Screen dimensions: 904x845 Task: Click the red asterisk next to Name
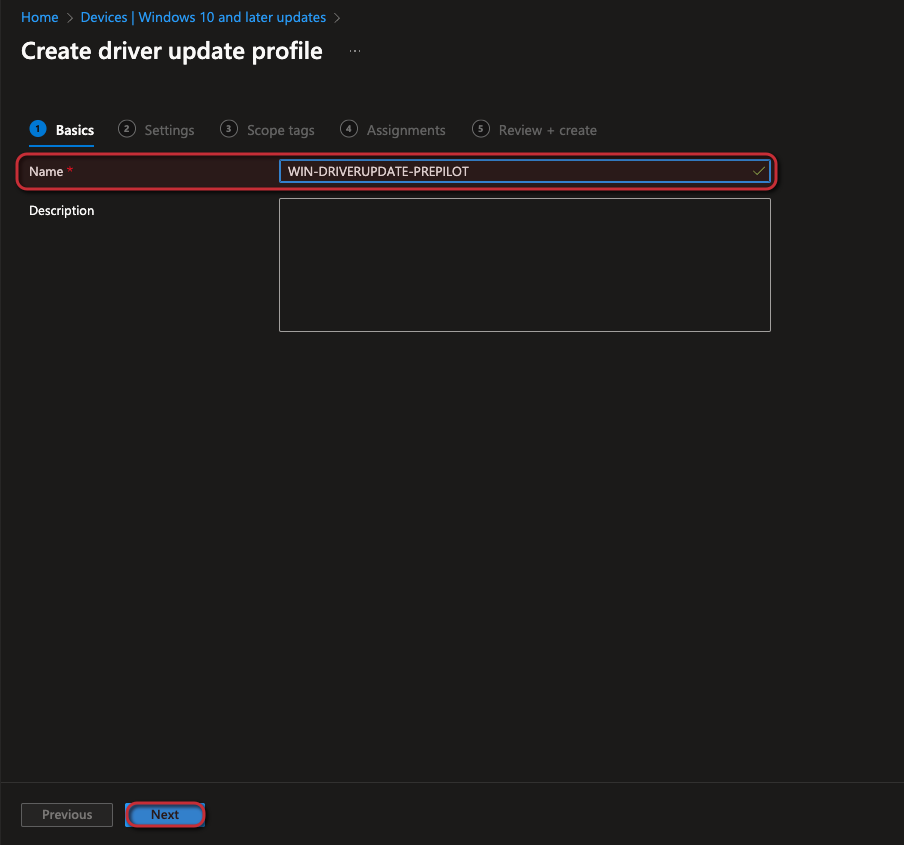coord(70,171)
